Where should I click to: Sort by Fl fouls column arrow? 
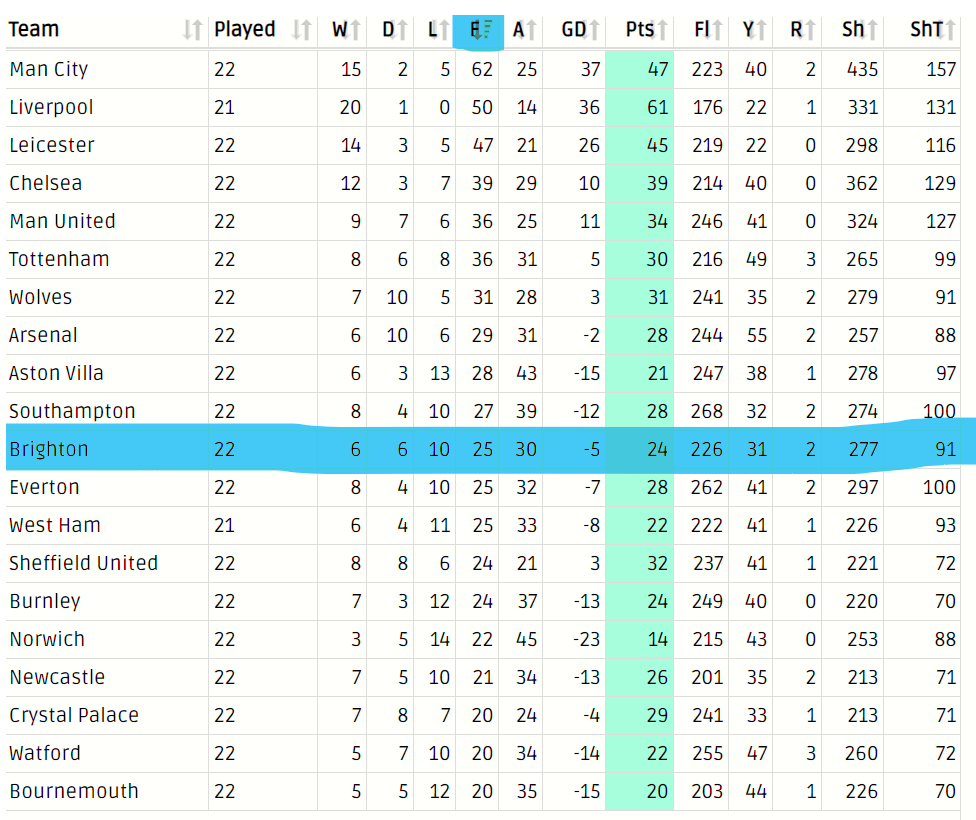(x=717, y=29)
